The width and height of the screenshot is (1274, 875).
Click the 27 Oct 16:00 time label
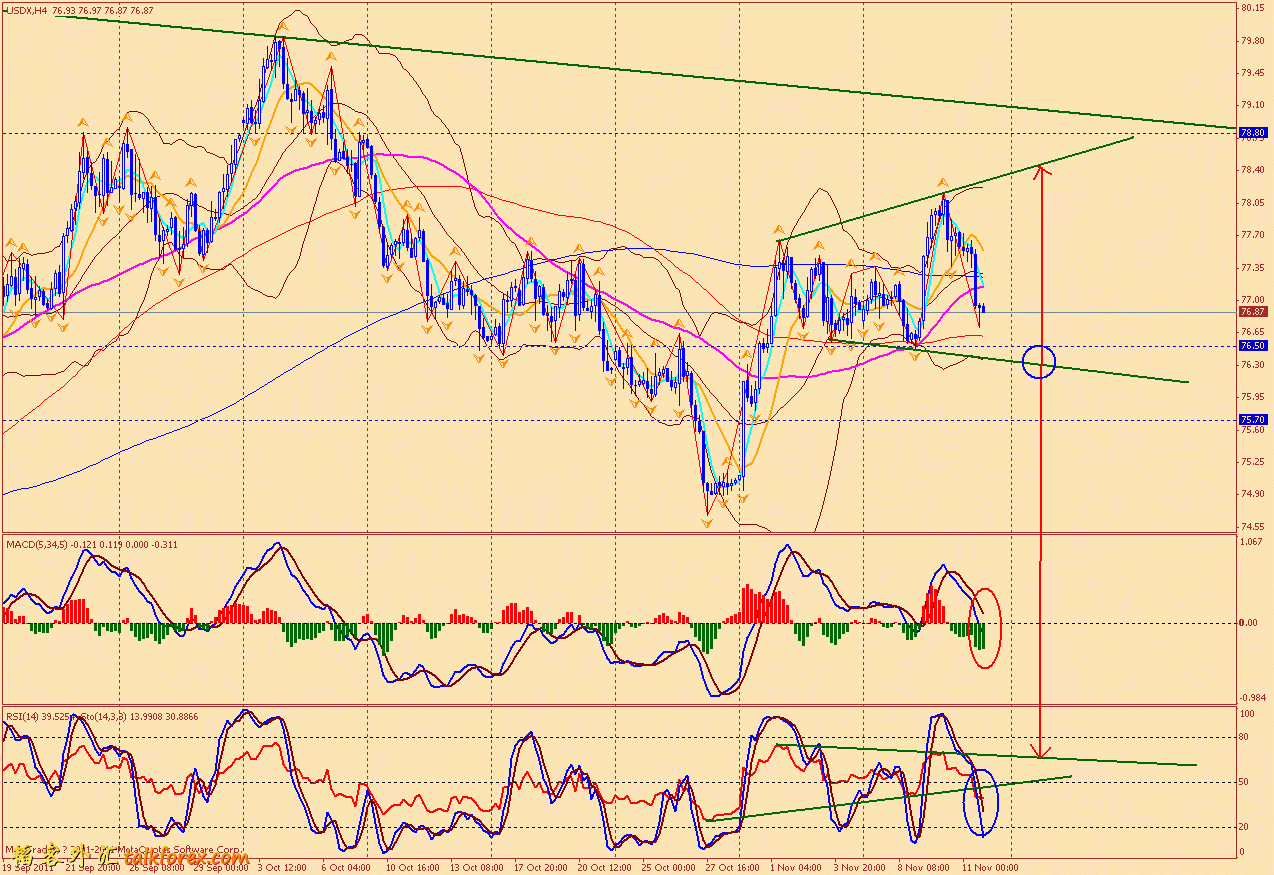tap(730, 868)
